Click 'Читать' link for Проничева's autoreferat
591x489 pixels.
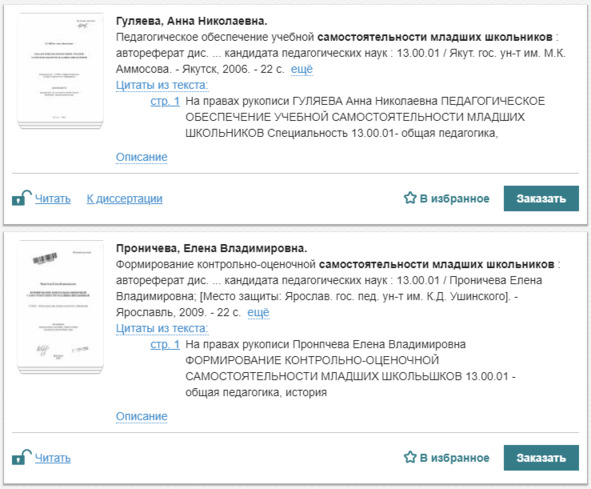53,458
